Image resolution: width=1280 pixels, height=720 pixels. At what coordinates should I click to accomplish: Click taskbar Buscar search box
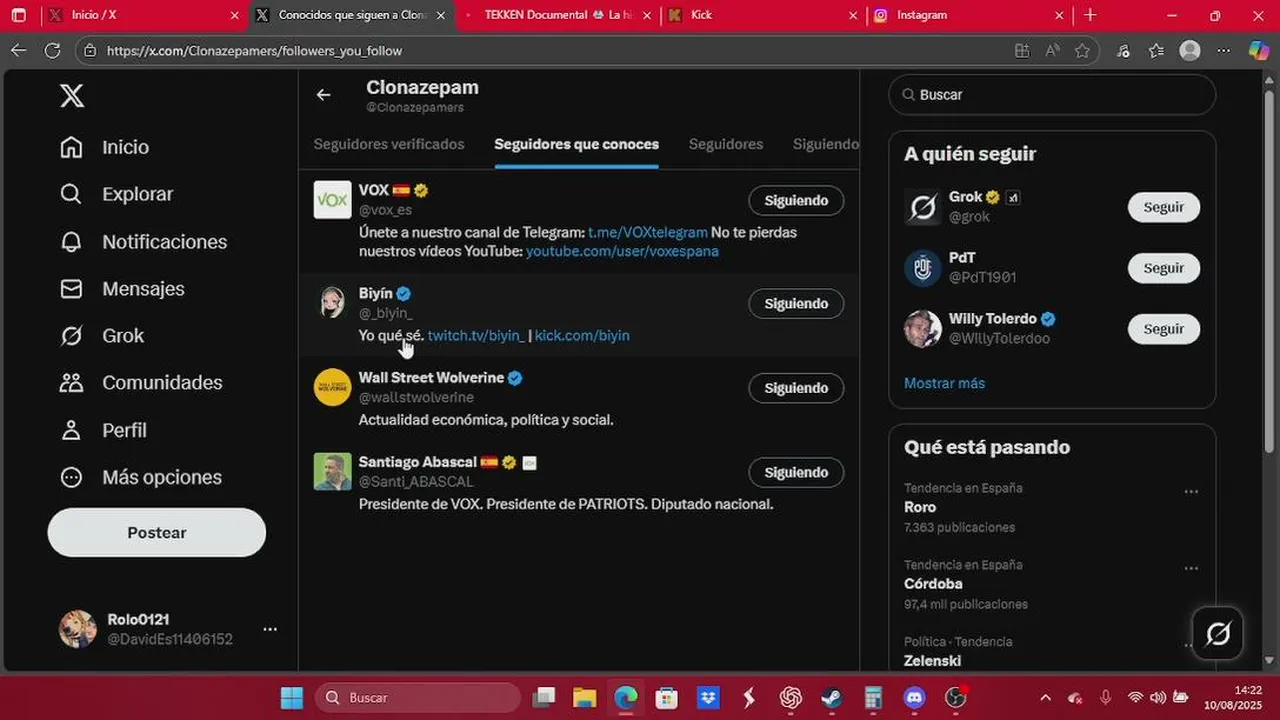(419, 697)
